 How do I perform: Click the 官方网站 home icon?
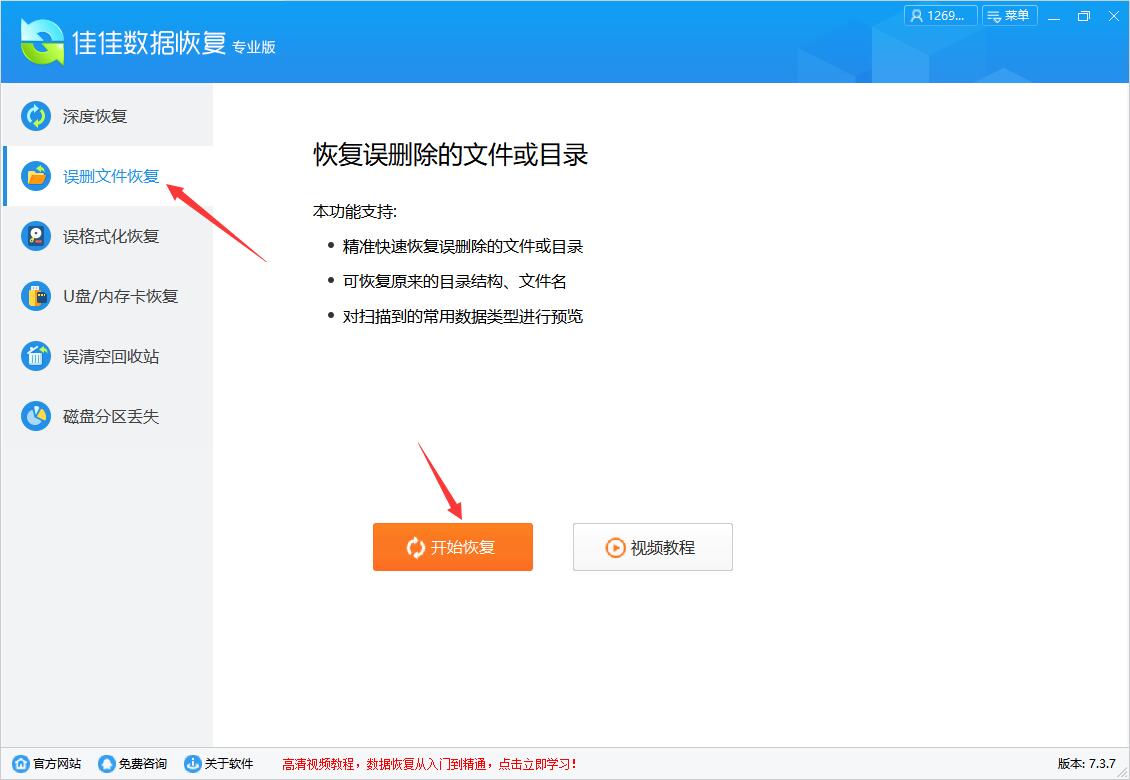(x=20, y=762)
